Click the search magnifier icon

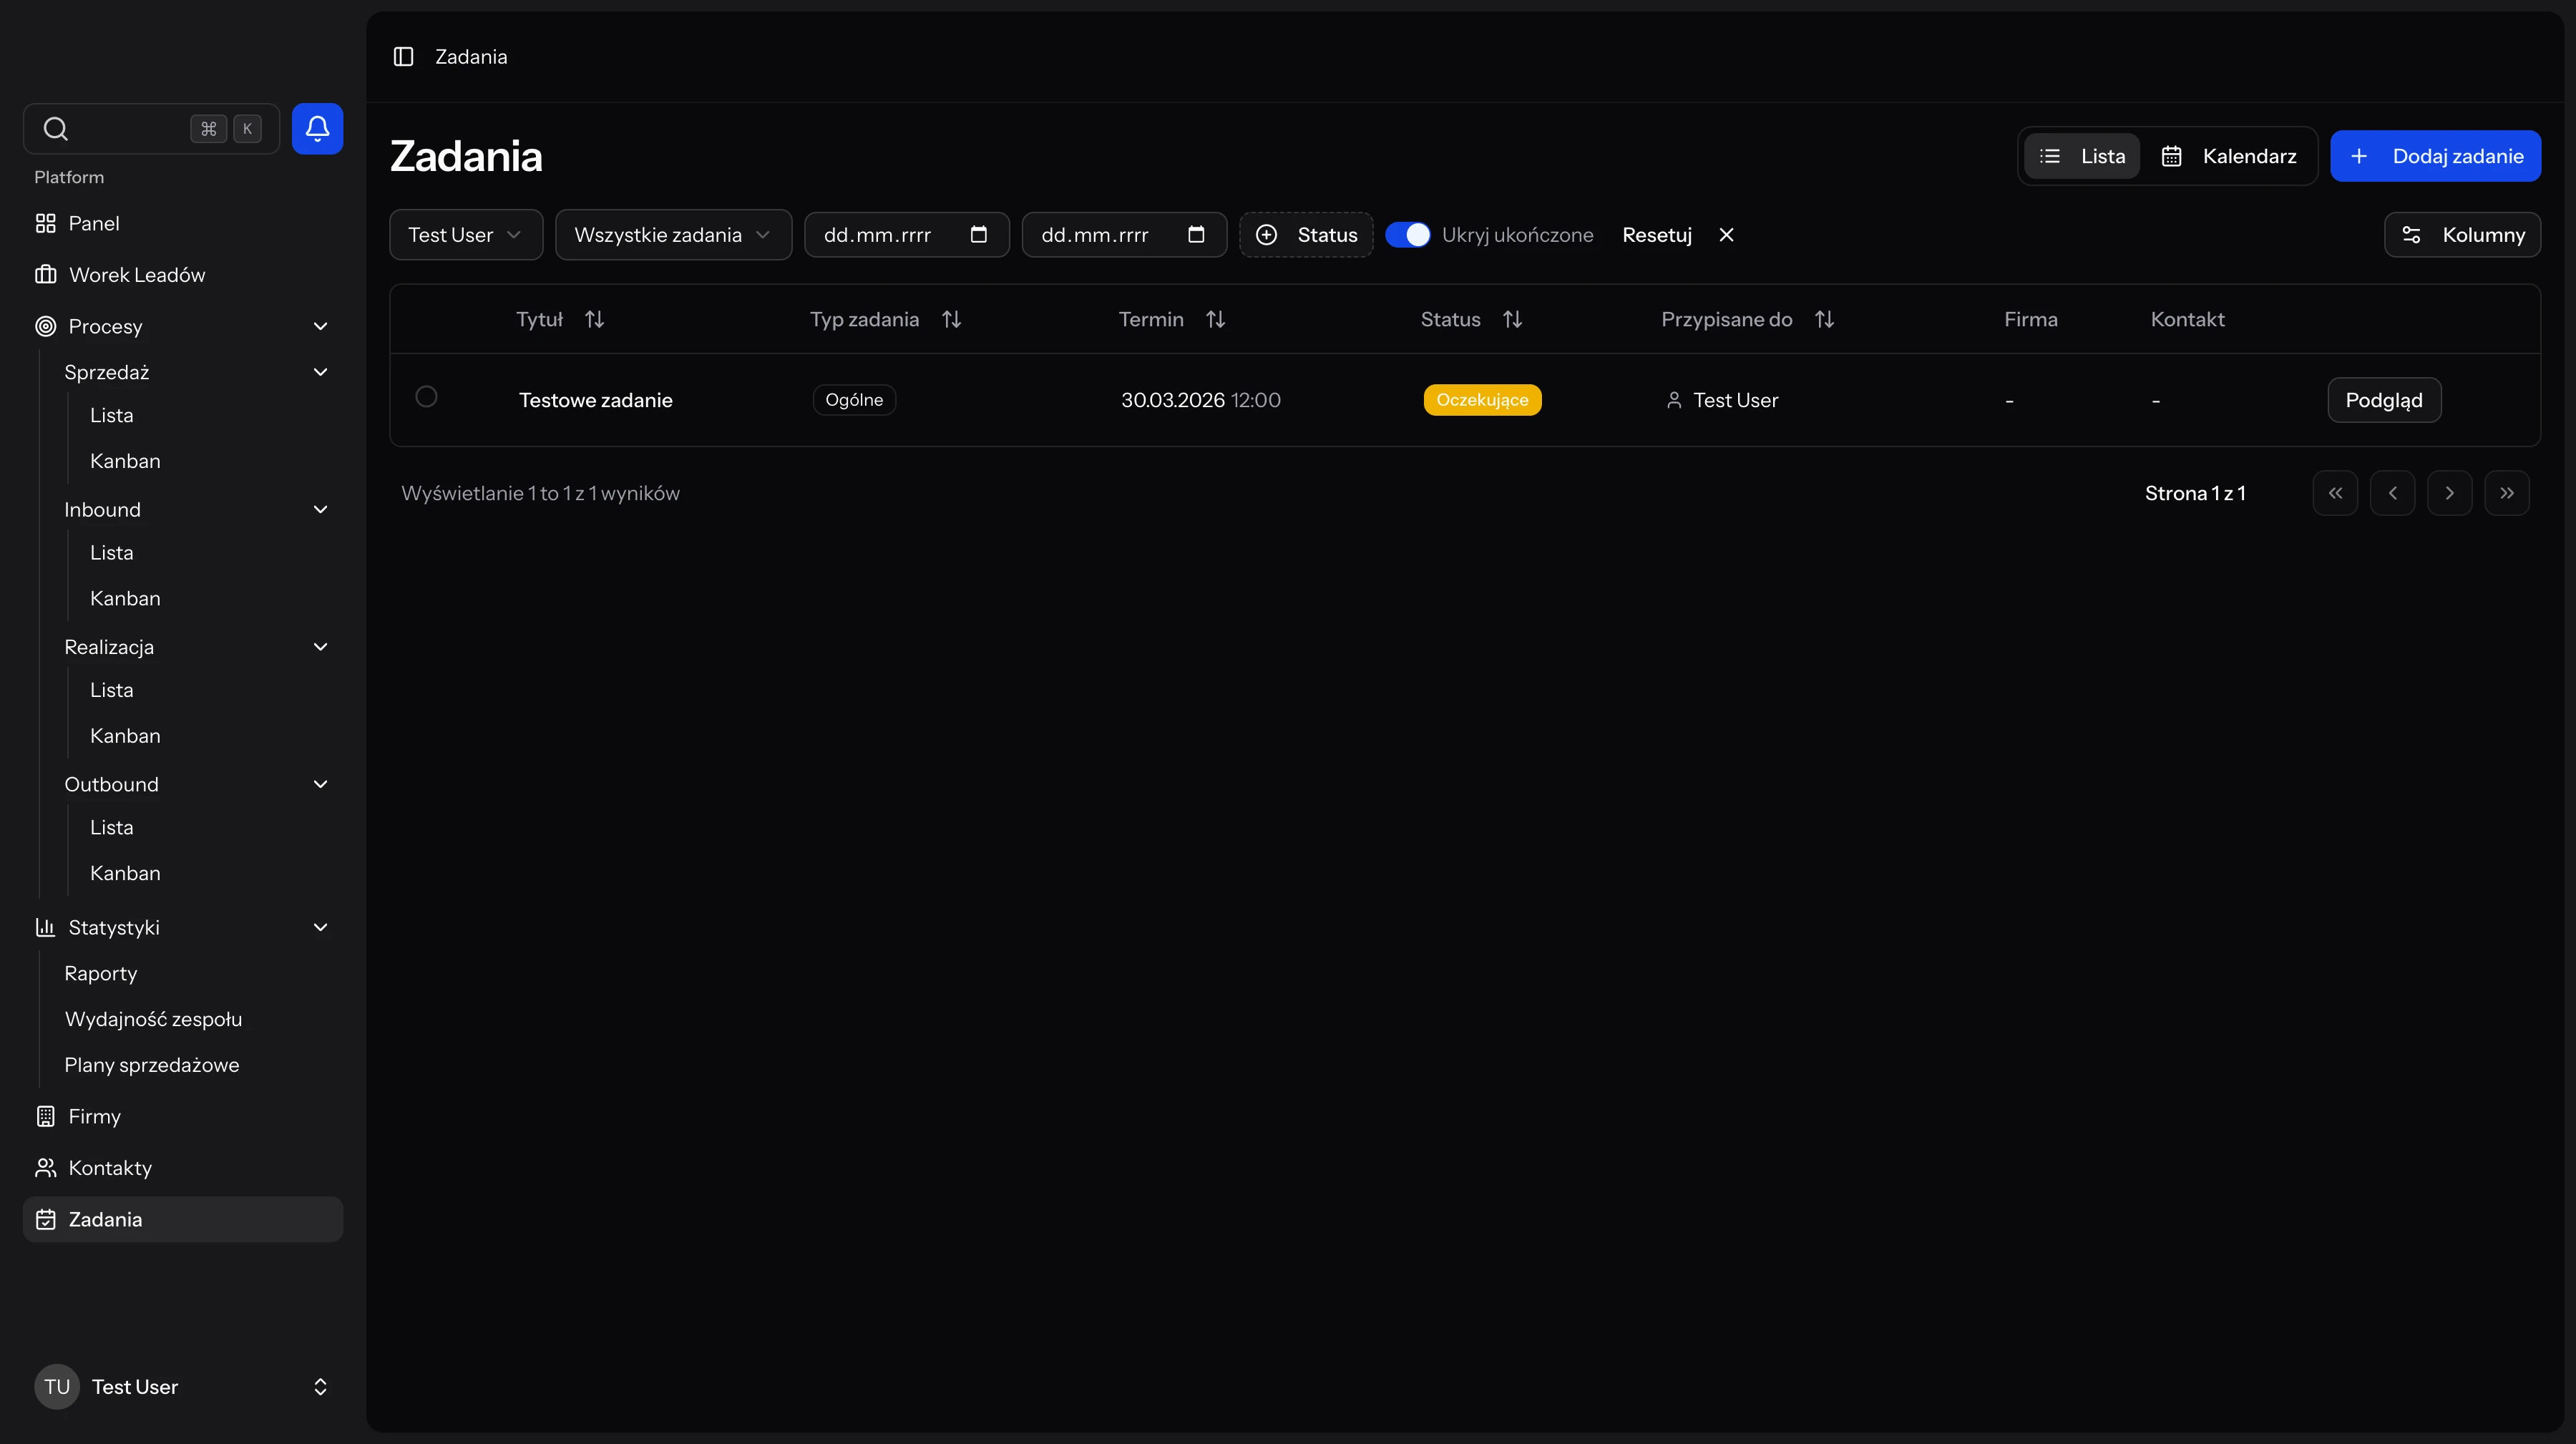(x=56, y=128)
